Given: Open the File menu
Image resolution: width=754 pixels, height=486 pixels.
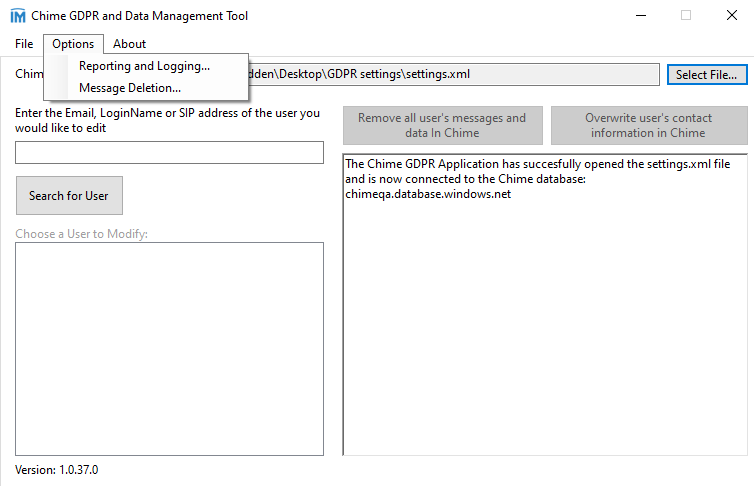Looking at the screenshot, I should [24, 44].
